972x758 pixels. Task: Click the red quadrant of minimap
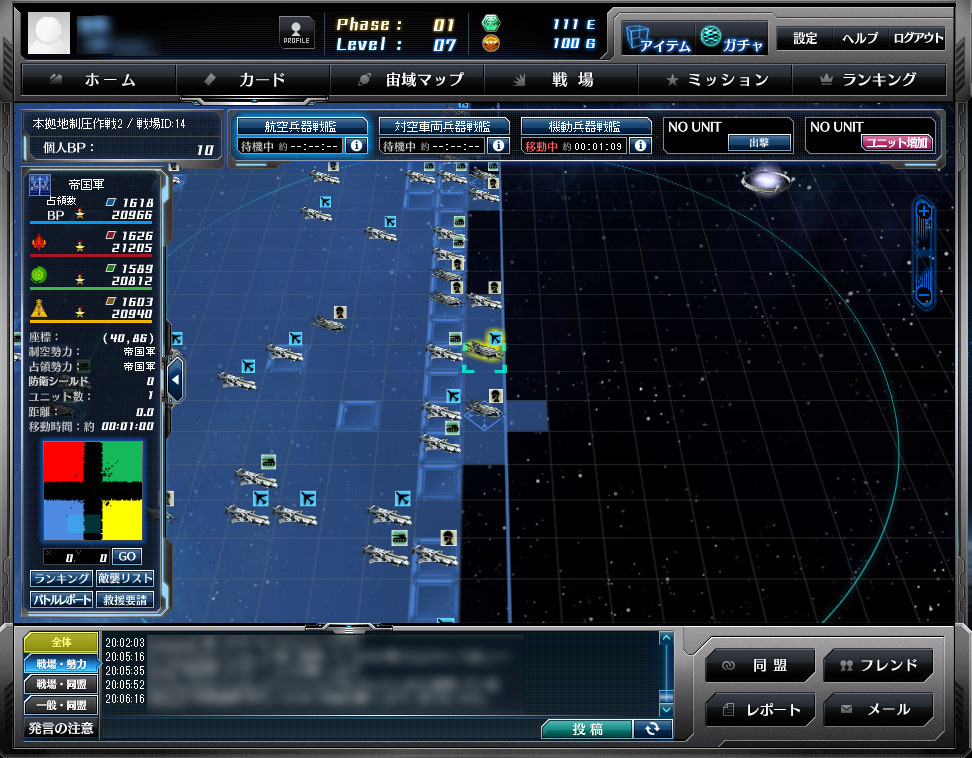tap(63, 461)
